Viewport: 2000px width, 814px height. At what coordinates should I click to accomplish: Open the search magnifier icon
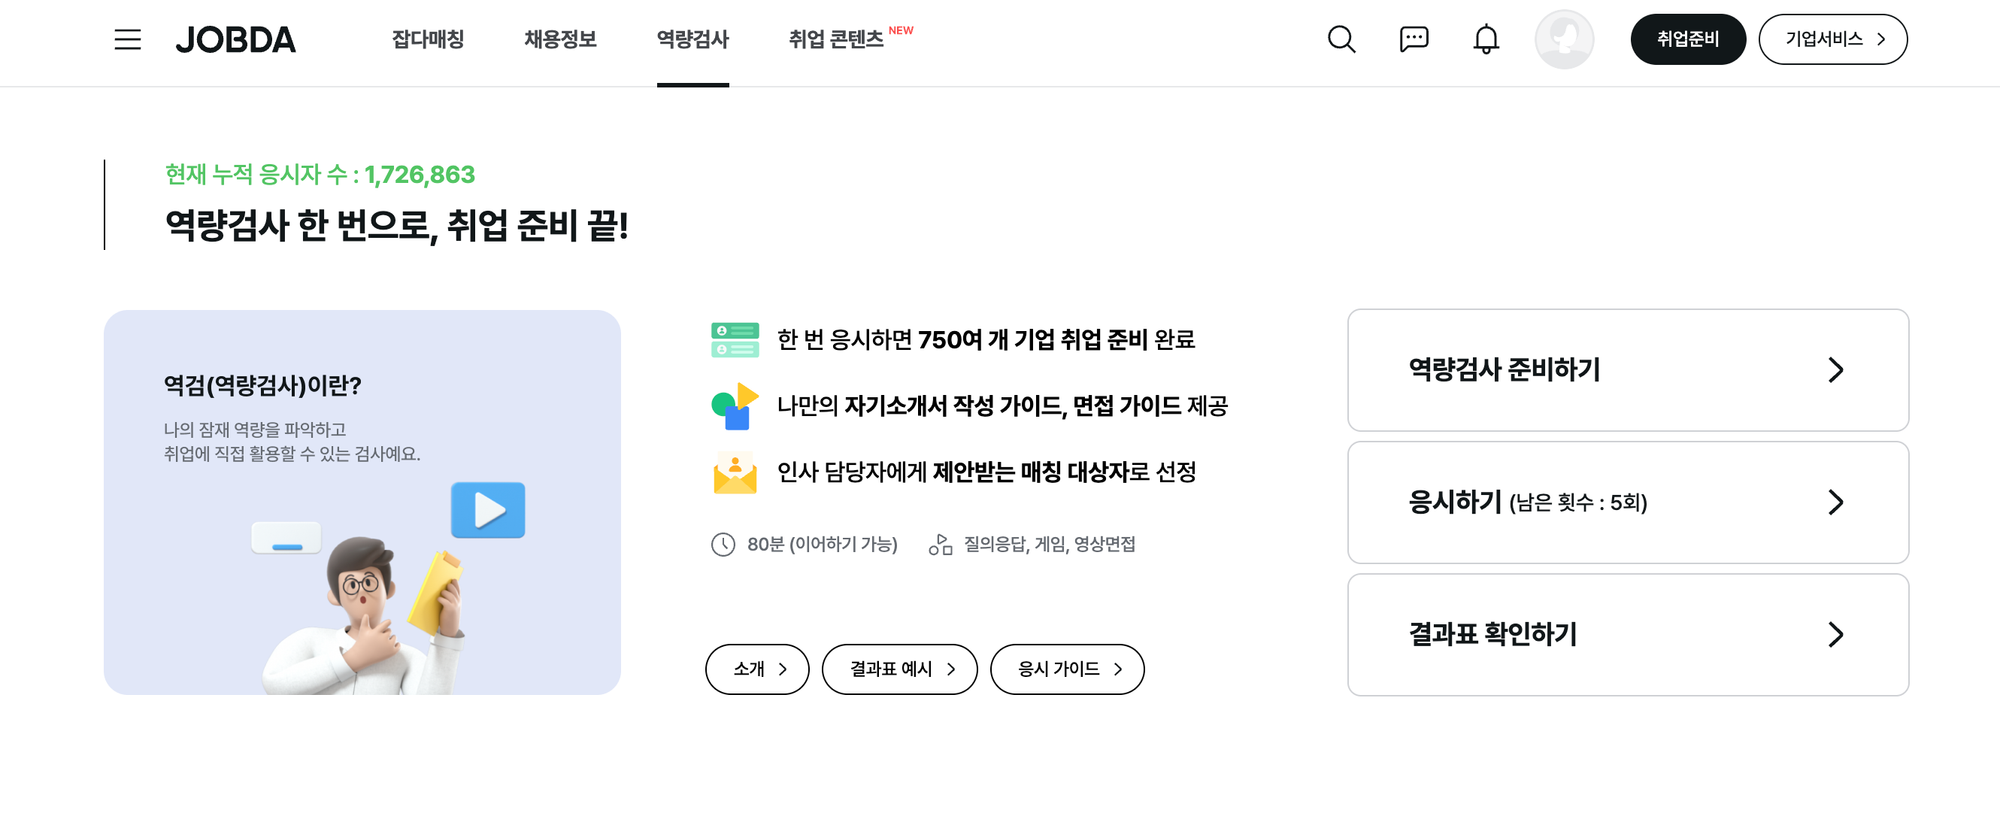click(1341, 40)
